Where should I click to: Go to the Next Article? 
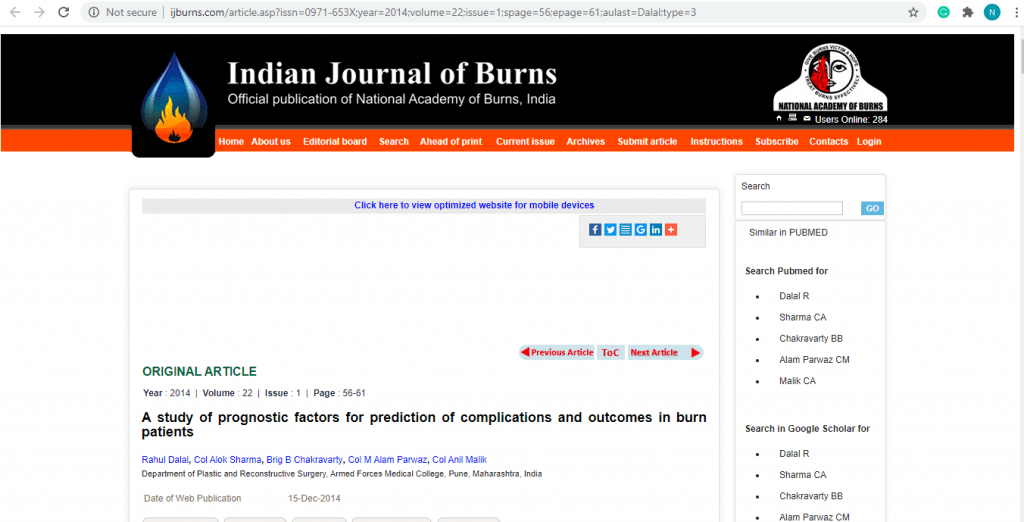click(x=664, y=353)
